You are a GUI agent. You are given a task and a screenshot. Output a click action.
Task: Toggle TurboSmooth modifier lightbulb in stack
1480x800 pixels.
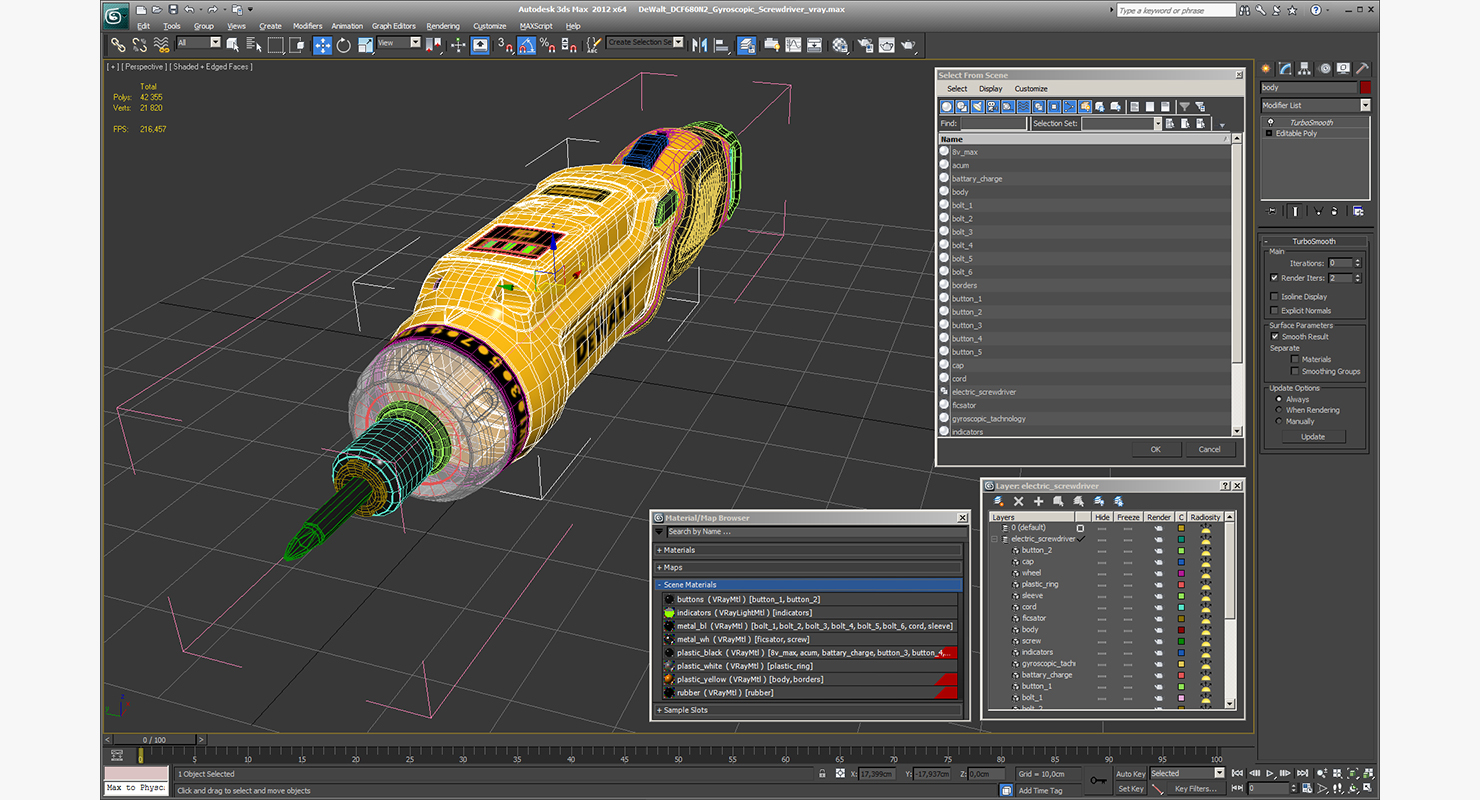point(1270,122)
